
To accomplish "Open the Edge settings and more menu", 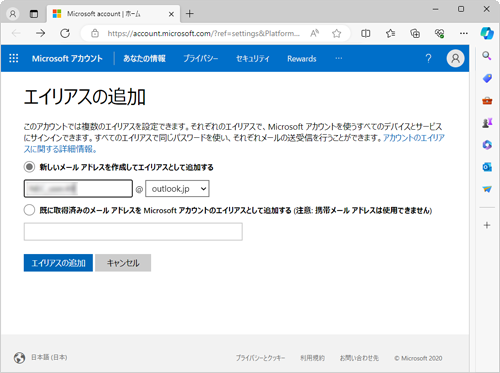I will point(464,33).
